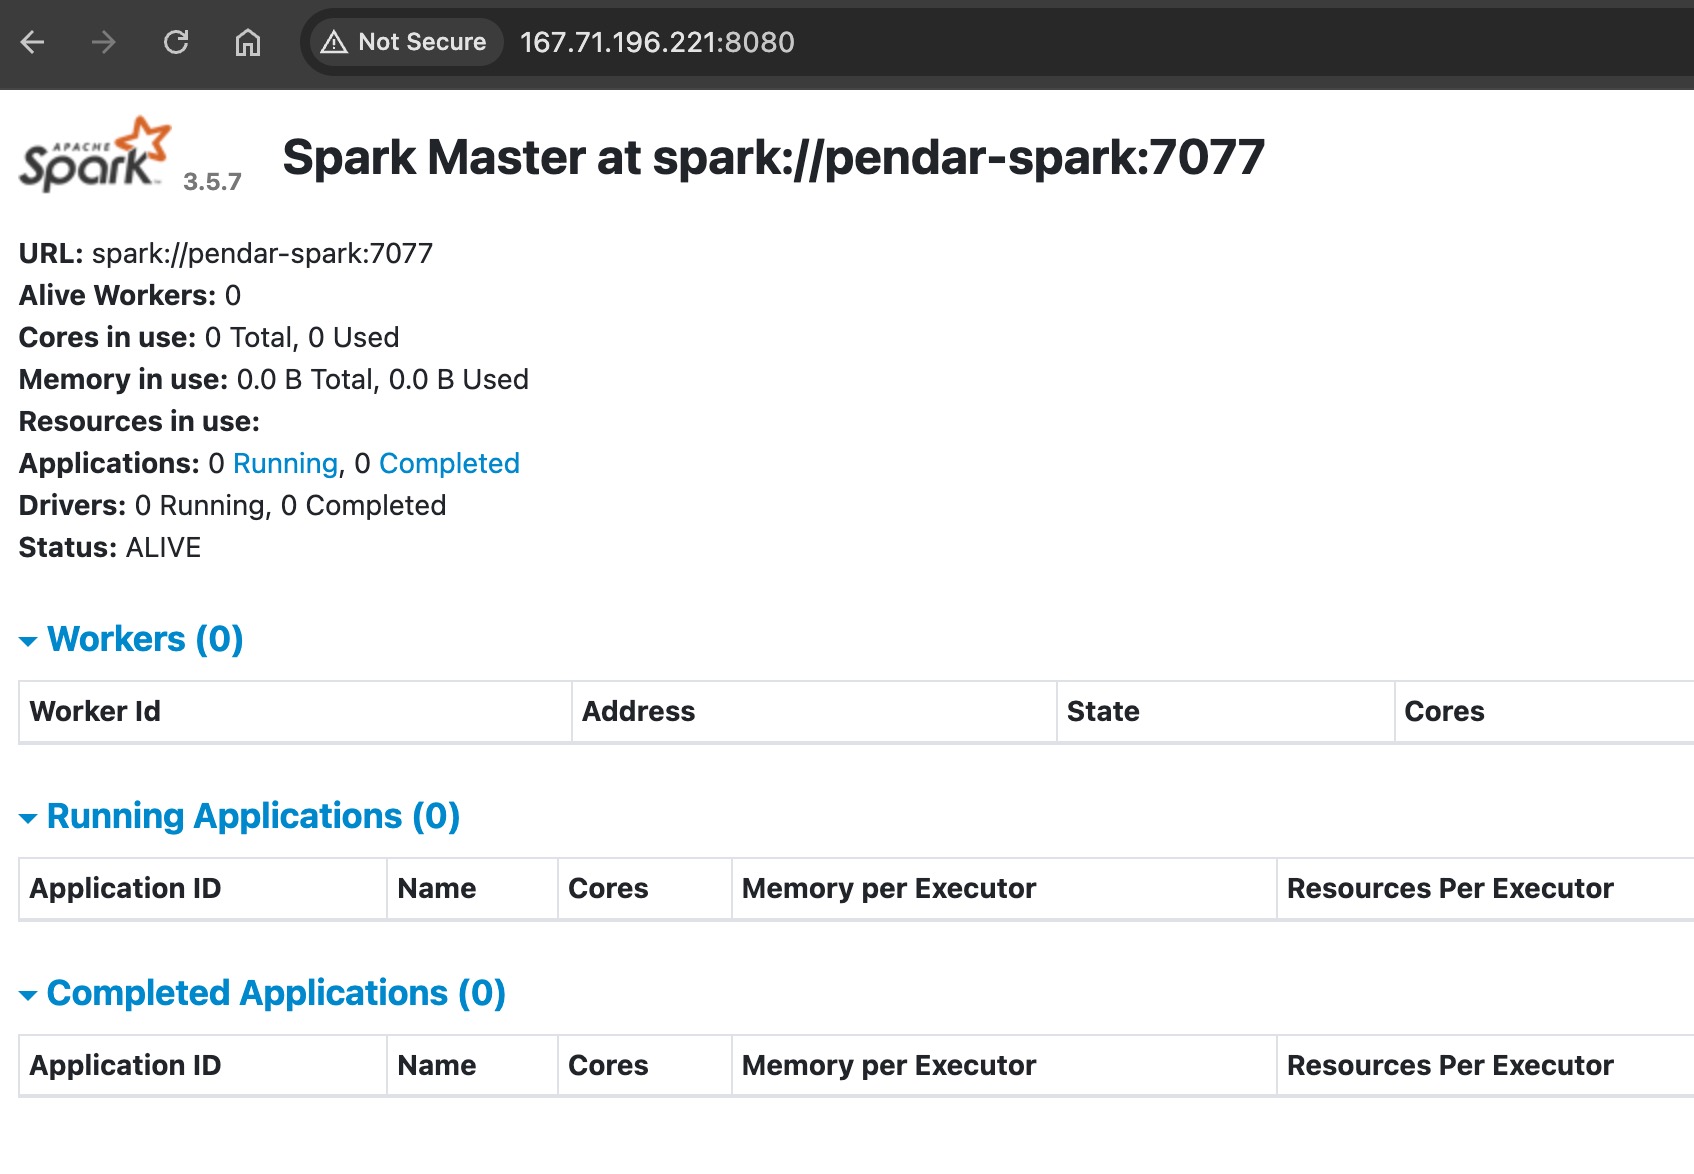Click the browser forward arrow
Viewport: 1694px width, 1174px height.
(104, 42)
